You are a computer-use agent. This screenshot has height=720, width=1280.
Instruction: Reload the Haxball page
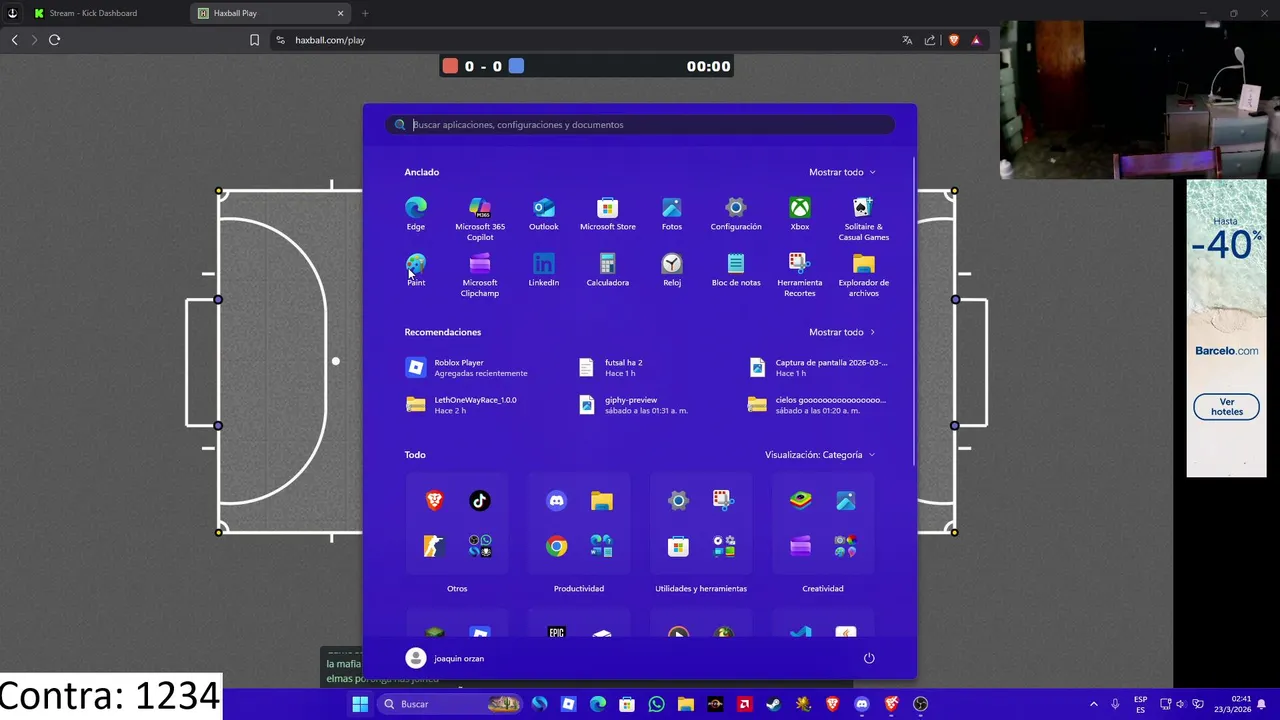(x=54, y=40)
